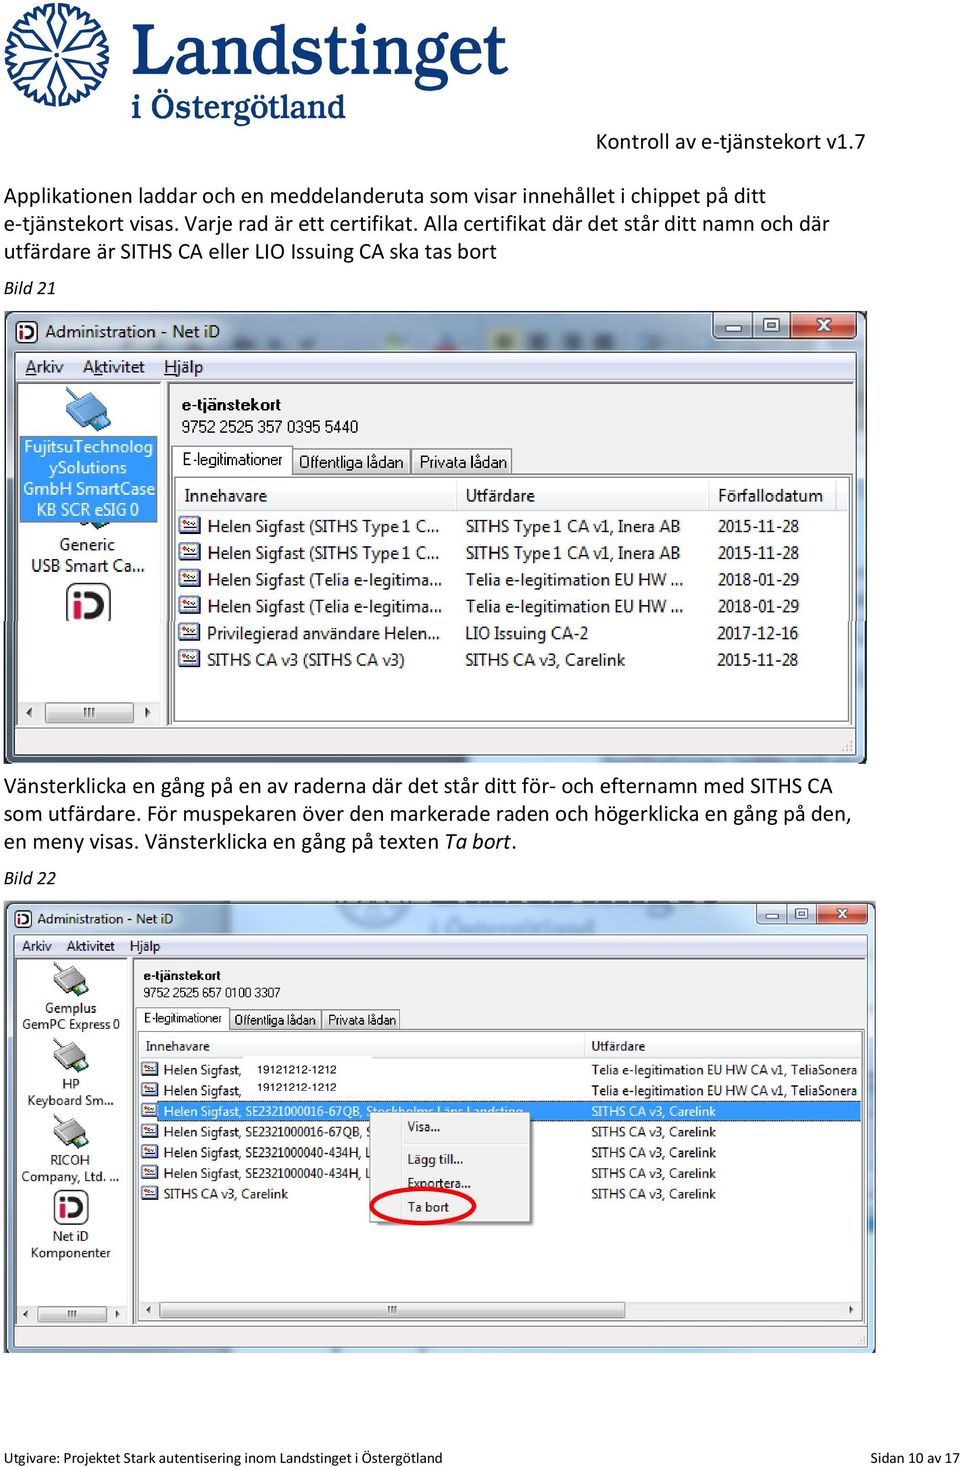Click certificate icon of first Helen Sigfast 19121212-1212 row

coord(150,1069)
